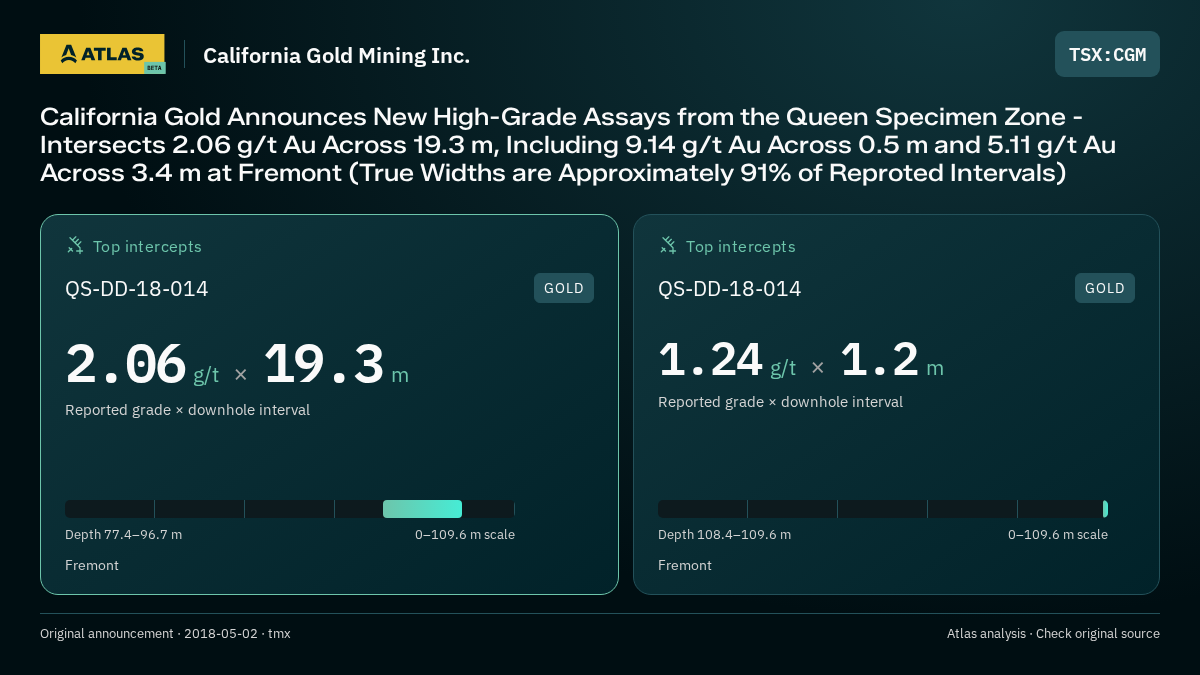Click the BETA tag on Atlas logo
1200x675 pixels.
154,68
